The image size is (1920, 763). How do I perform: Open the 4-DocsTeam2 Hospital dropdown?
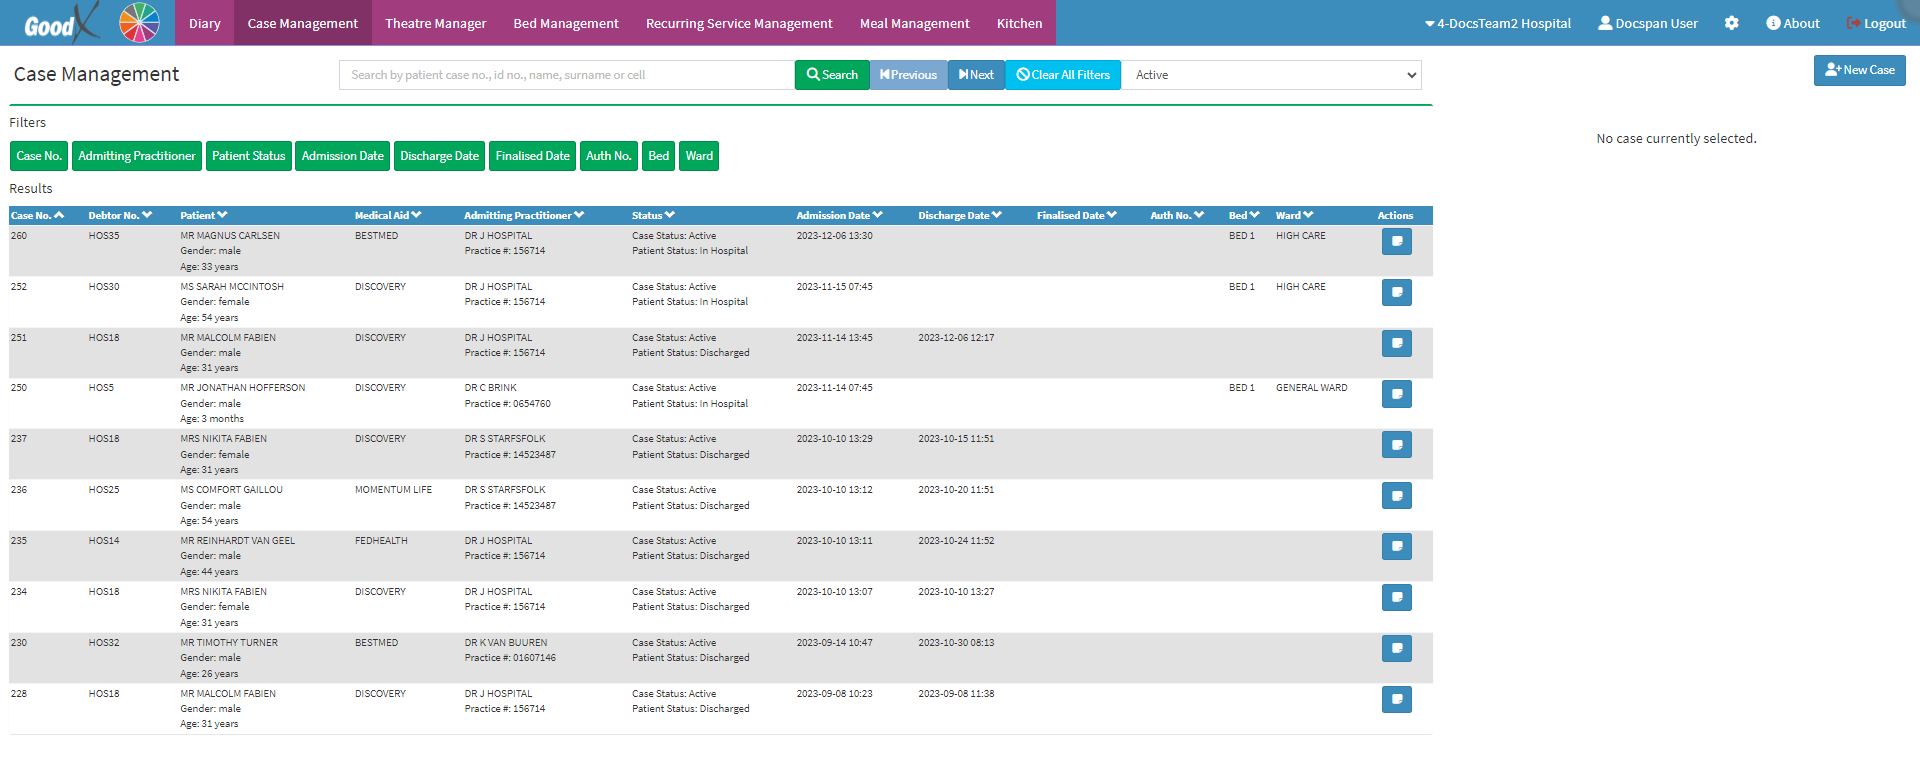pos(1498,23)
